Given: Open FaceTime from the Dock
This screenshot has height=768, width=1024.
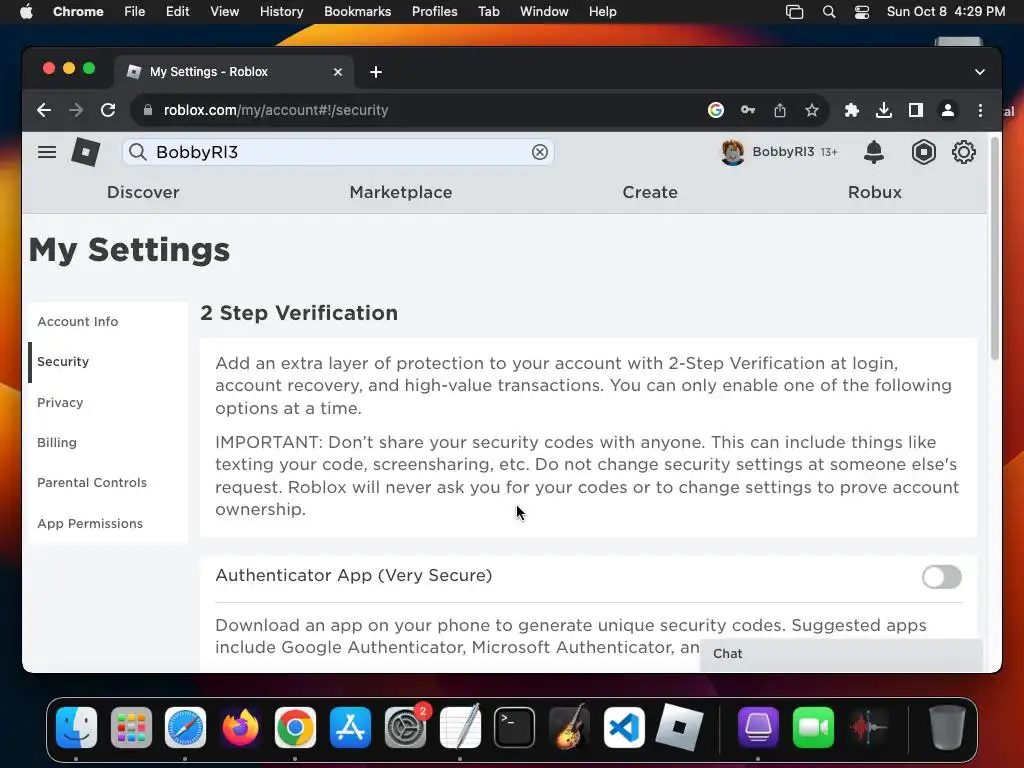Looking at the screenshot, I should 813,727.
